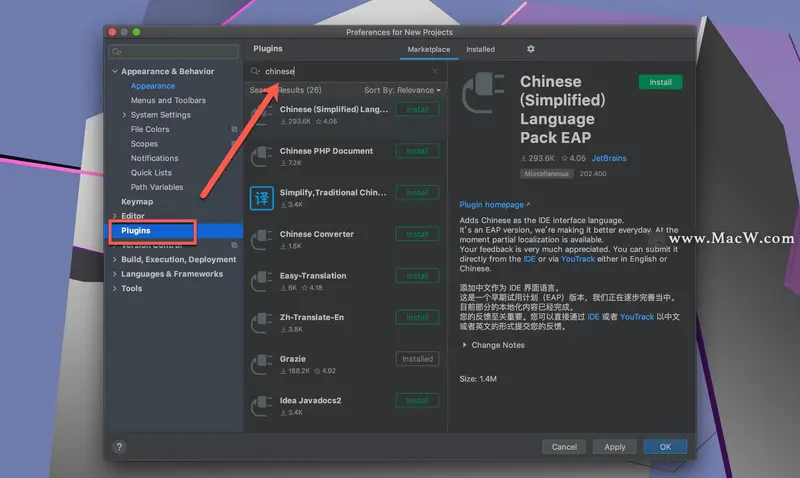Open Quick Lists settings

click(x=151, y=173)
